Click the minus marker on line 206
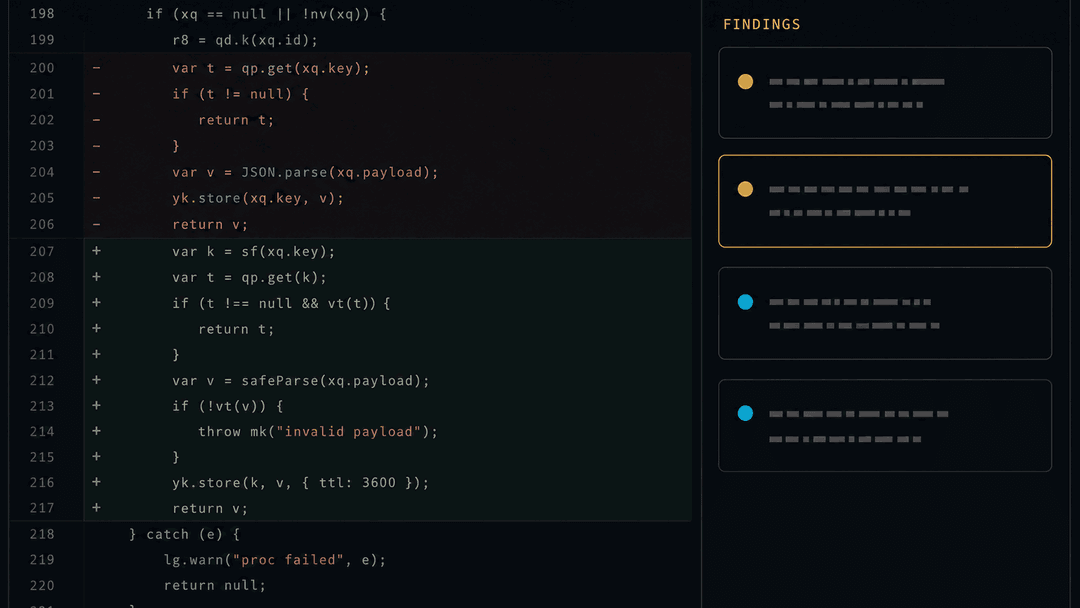Screen dimensions: 1080x608 pos(96,224)
